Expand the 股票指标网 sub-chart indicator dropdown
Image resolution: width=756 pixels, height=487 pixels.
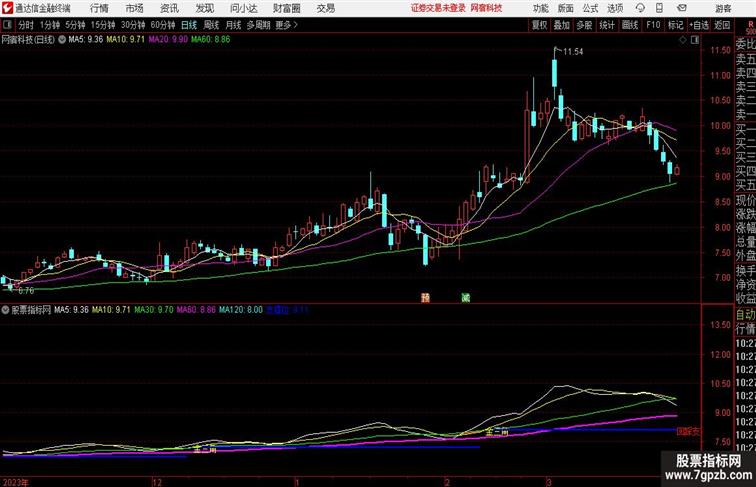pyautogui.click(x=5, y=310)
